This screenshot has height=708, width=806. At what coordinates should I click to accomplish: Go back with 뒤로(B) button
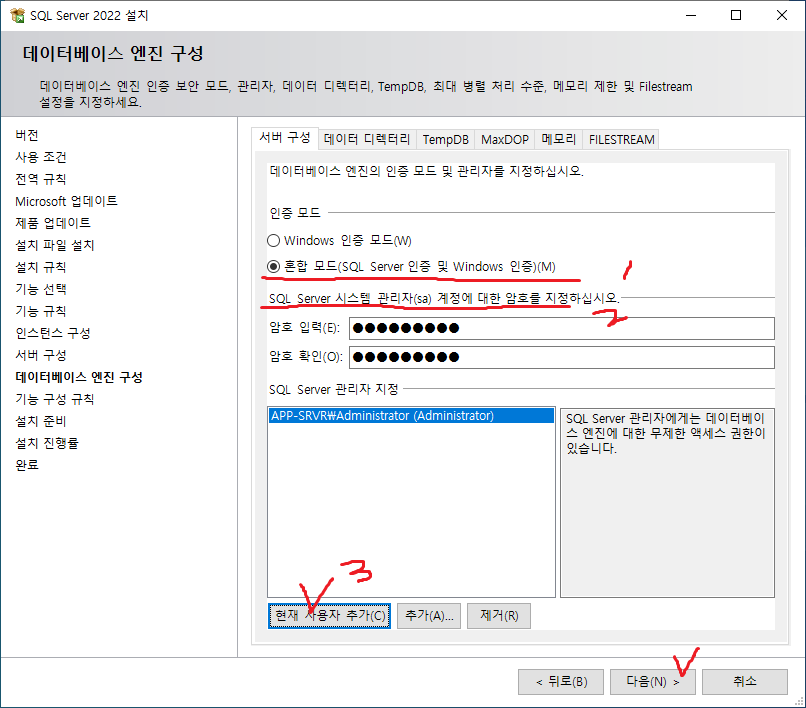pyautogui.click(x=561, y=682)
